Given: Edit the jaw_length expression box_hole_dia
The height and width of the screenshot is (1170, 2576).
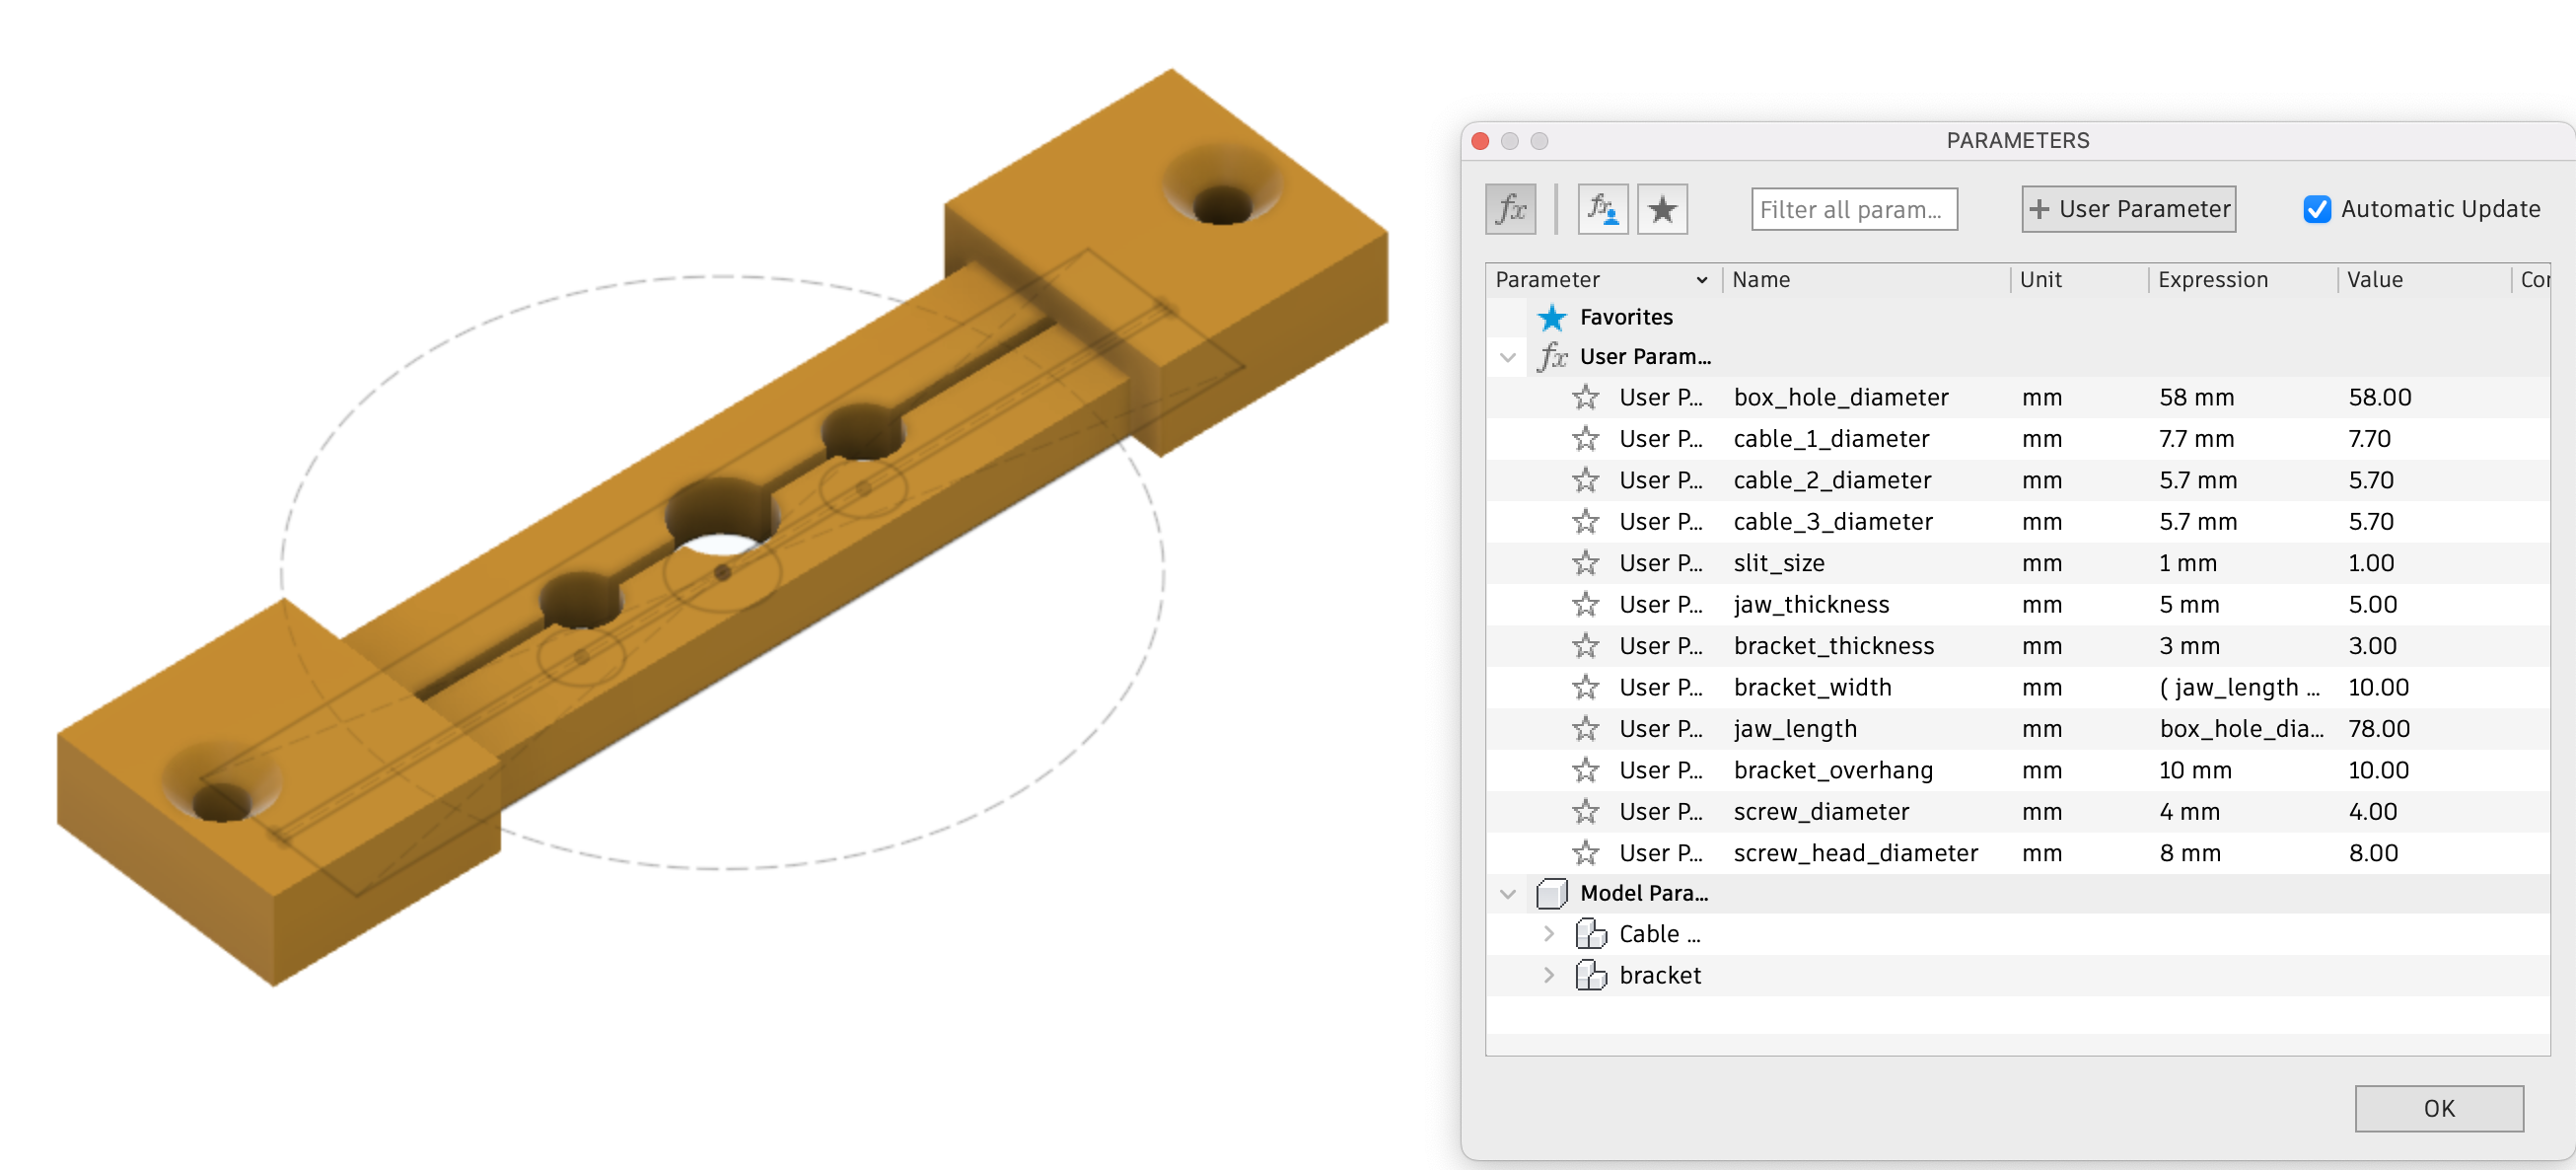Looking at the screenshot, I should pos(2241,729).
